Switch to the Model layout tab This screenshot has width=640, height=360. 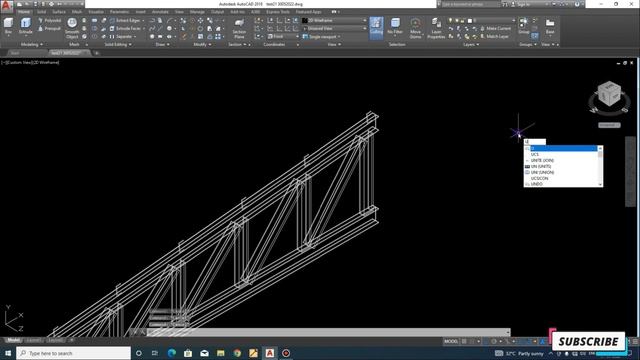pos(13,340)
